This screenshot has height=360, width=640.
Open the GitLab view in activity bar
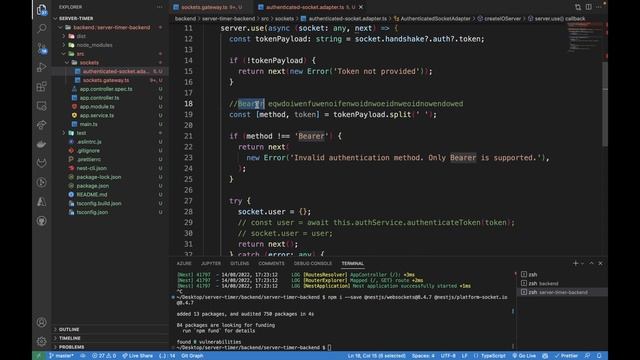point(42,163)
